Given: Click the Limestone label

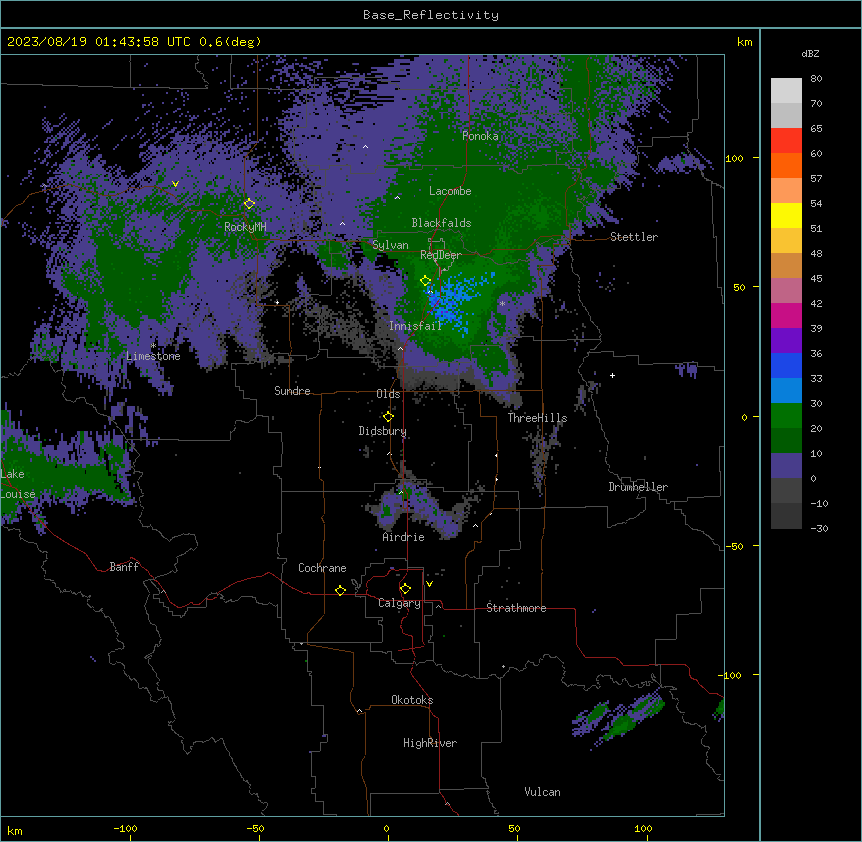Looking at the screenshot, I should coord(153,356).
